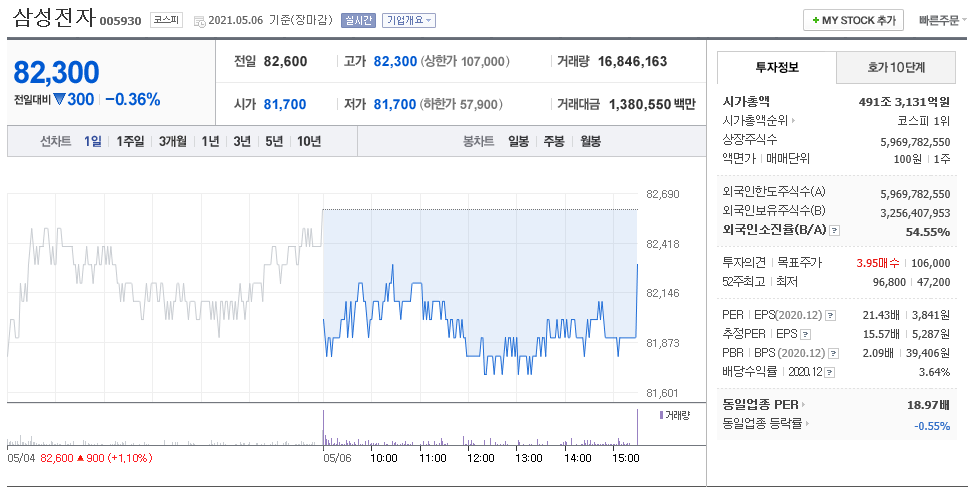Open help icon beside 배당수익률 2020.12
Image resolution: width=972 pixels, height=487 pixels.
pyautogui.click(x=830, y=372)
